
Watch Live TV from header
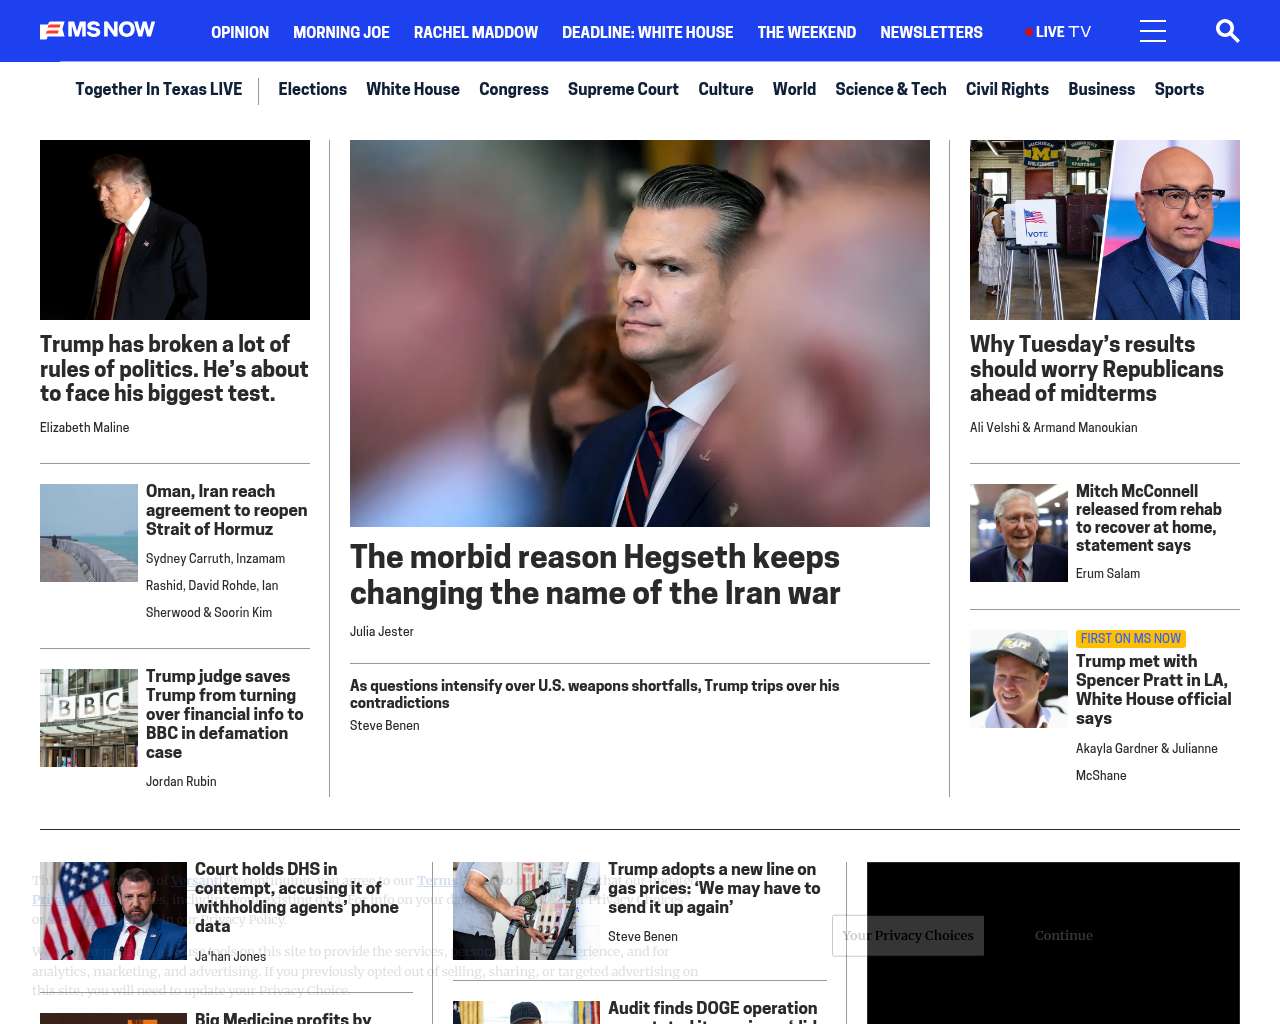tap(1058, 32)
